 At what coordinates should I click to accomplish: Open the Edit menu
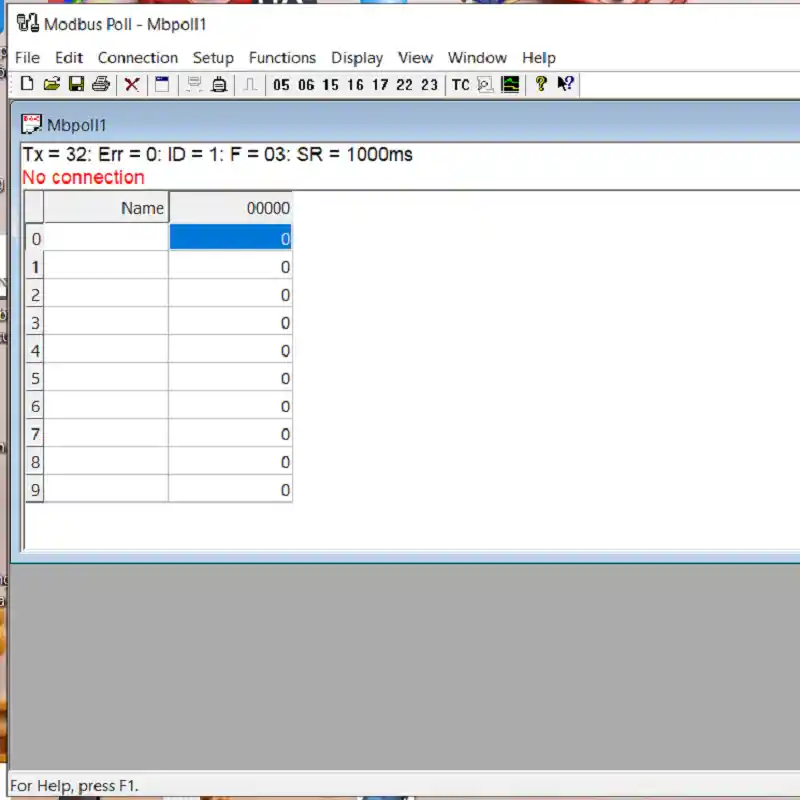point(69,58)
